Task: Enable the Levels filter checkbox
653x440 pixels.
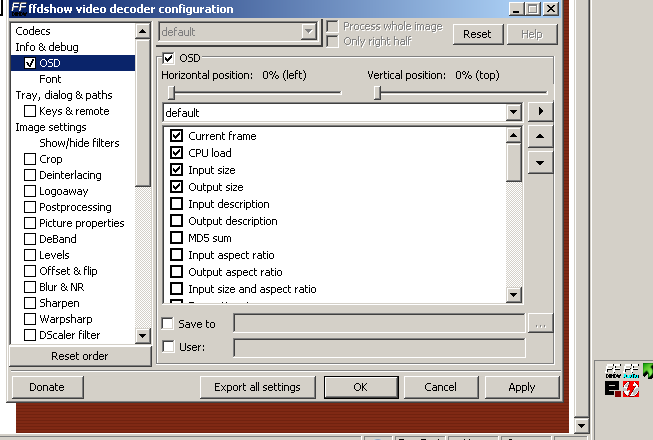Action: (x=30, y=255)
